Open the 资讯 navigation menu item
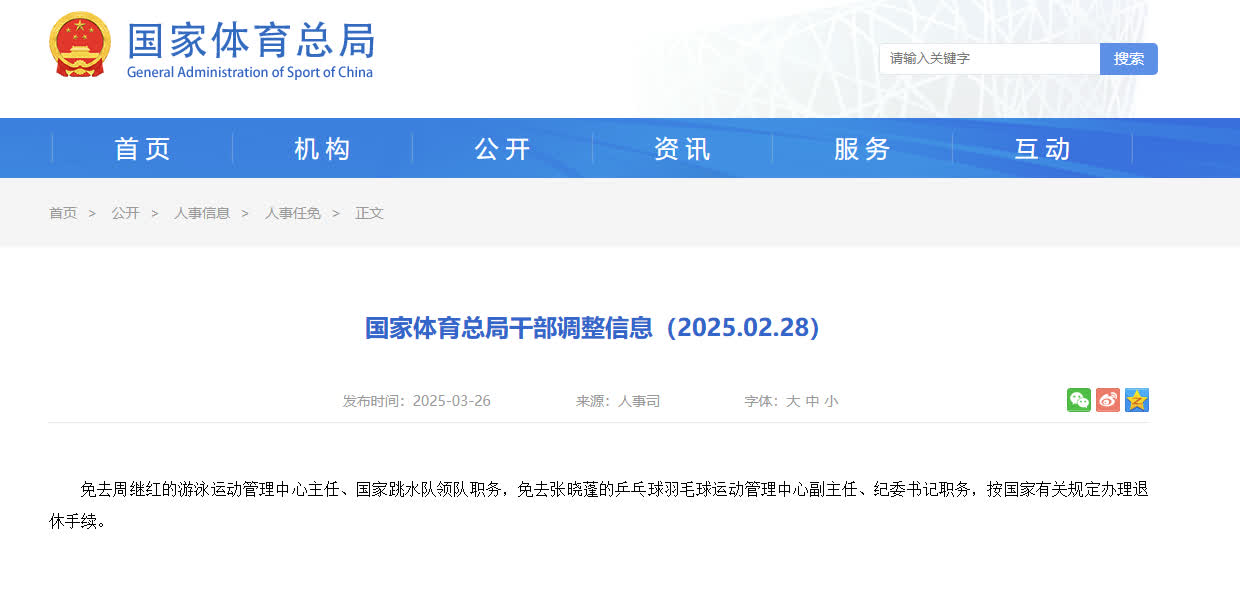 coord(682,149)
